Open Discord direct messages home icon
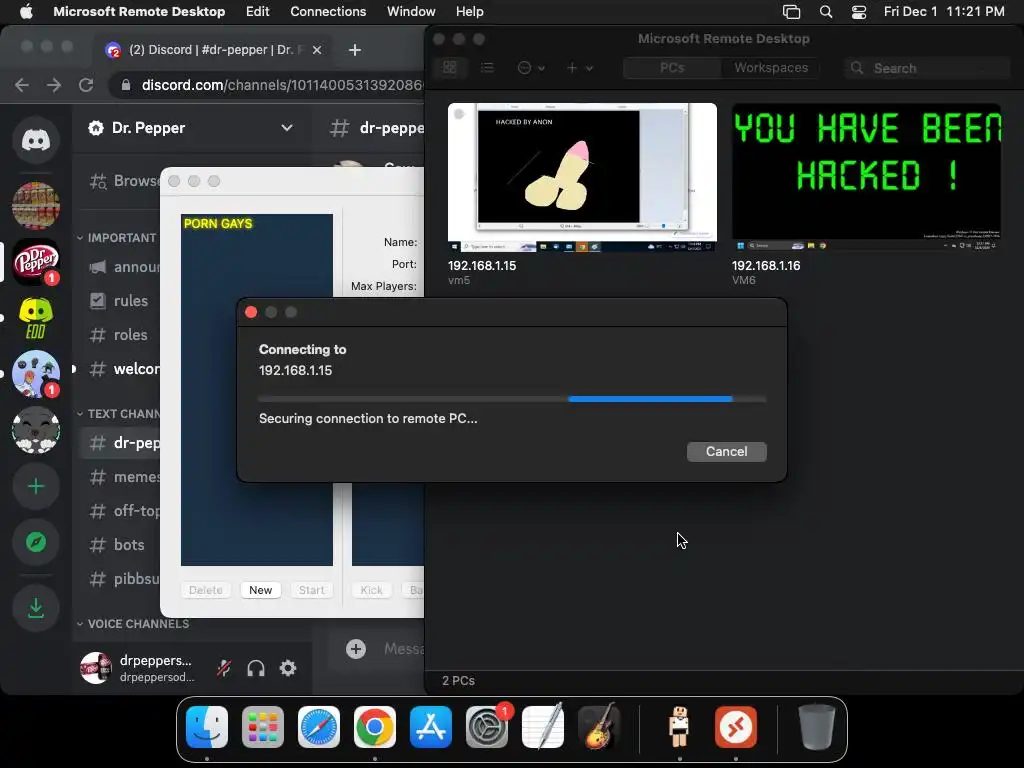Screen dimensions: 1024x768 (x=36, y=139)
